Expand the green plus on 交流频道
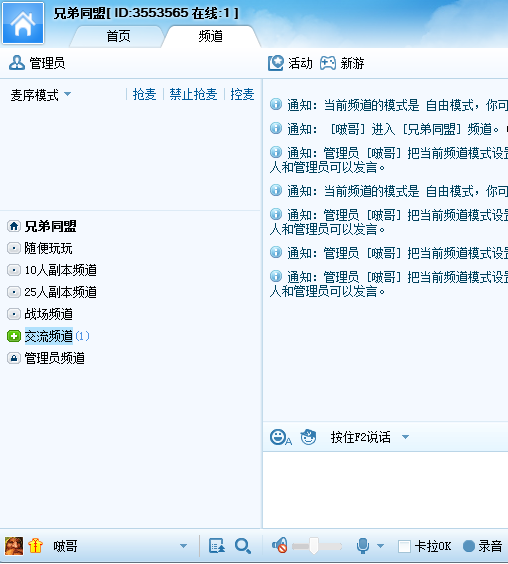 tap(14, 336)
